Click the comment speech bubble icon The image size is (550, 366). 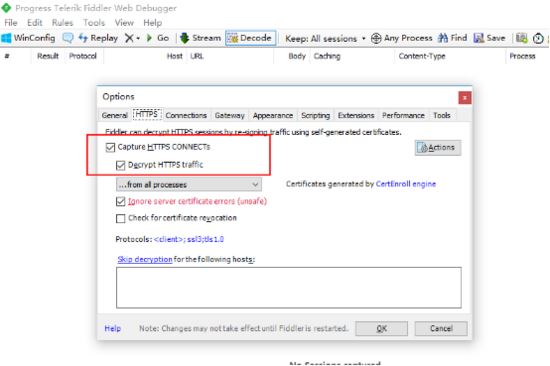[68, 38]
